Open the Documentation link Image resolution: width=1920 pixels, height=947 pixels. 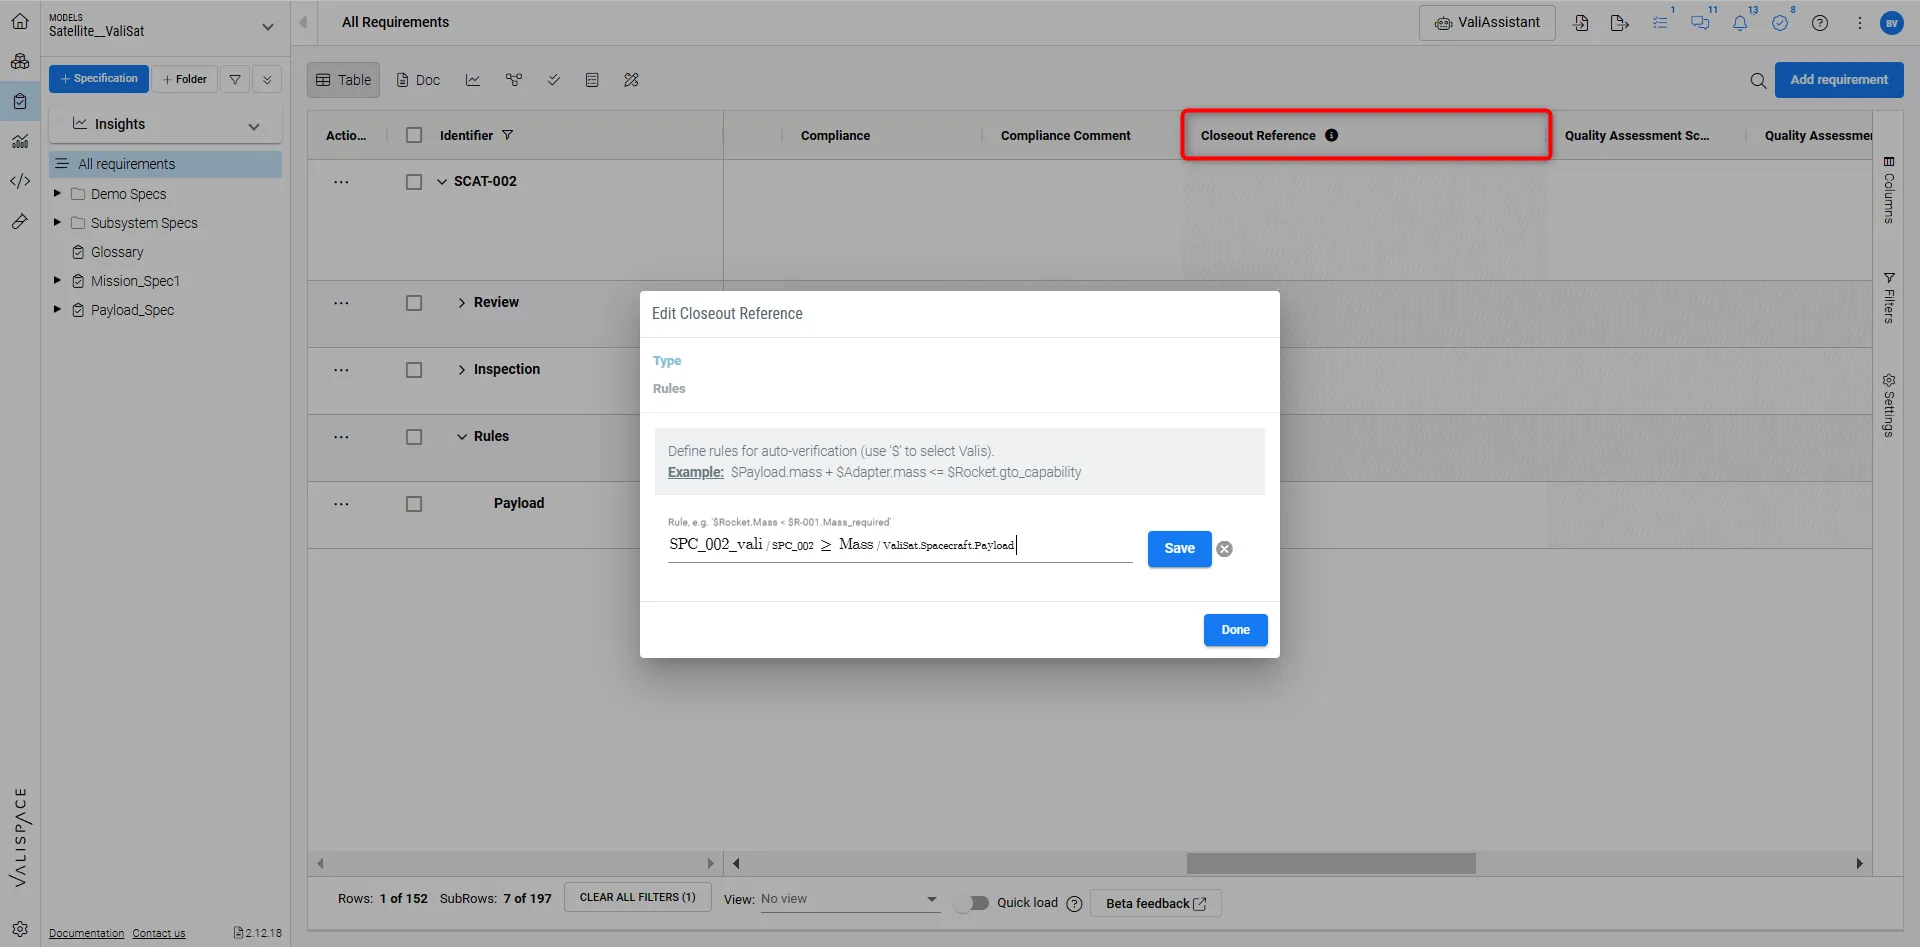coord(87,933)
